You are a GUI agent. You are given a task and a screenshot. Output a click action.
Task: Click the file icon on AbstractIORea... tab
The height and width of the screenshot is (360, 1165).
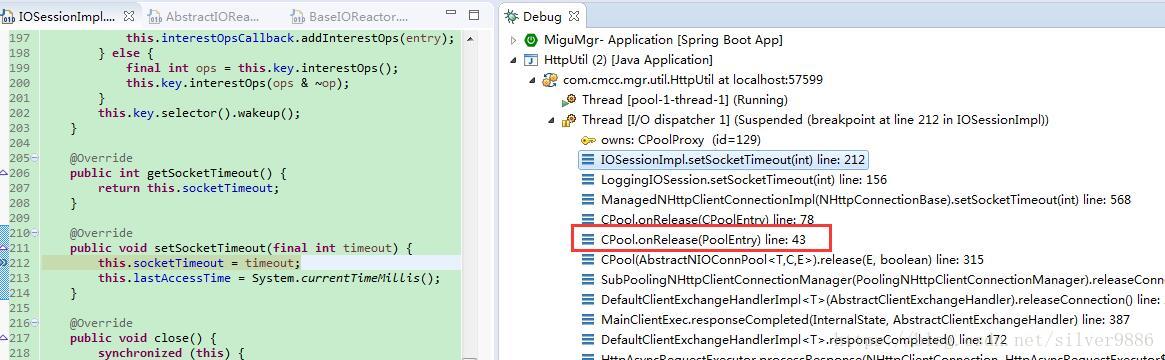154,16
